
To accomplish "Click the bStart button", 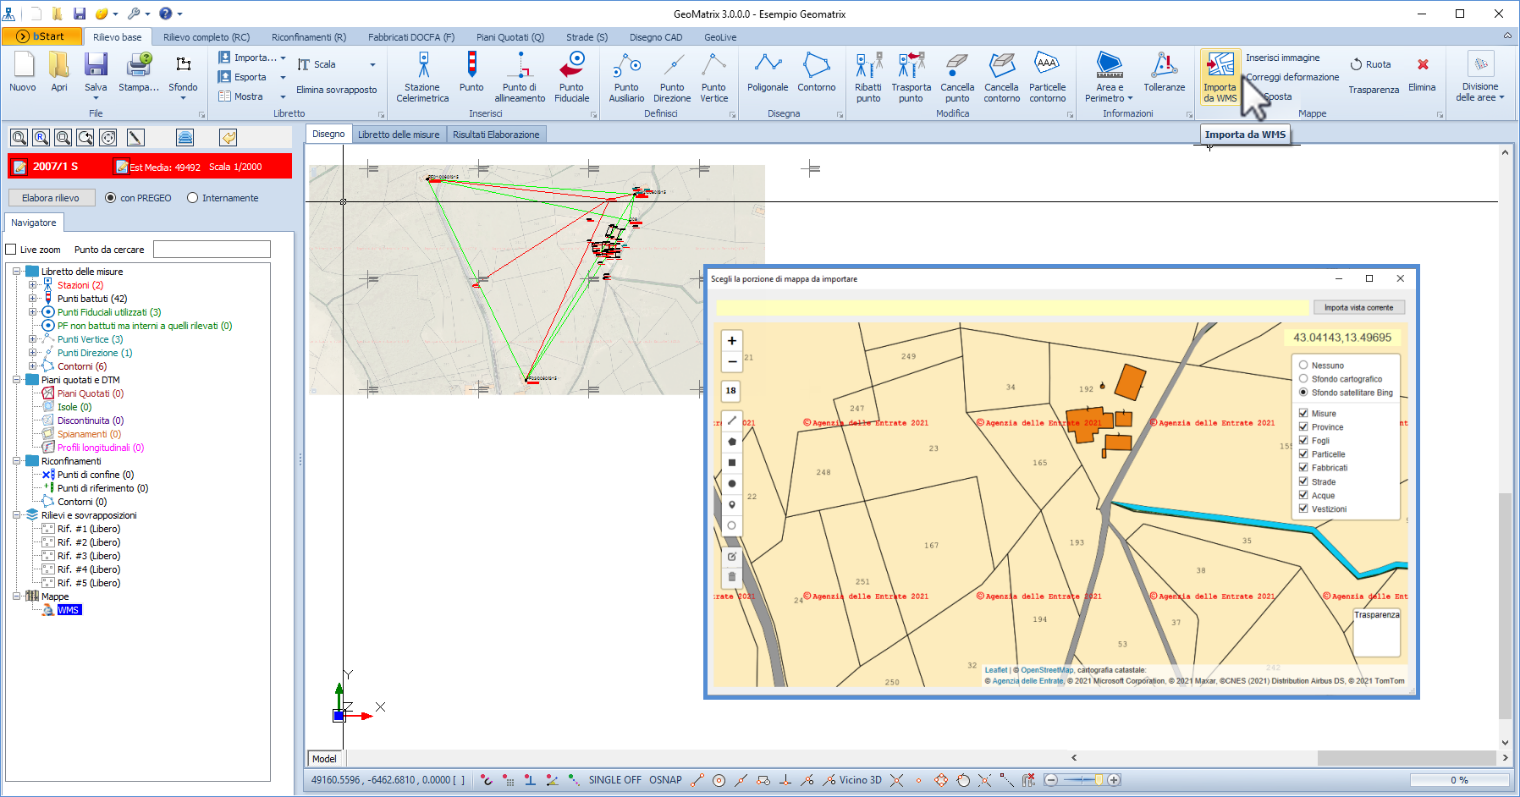I will pyautogui.click(x=42, y=37).
